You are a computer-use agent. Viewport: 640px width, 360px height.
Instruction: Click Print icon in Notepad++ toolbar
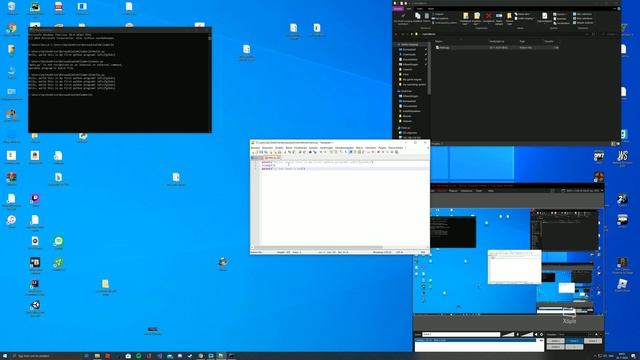click(280, 152)
